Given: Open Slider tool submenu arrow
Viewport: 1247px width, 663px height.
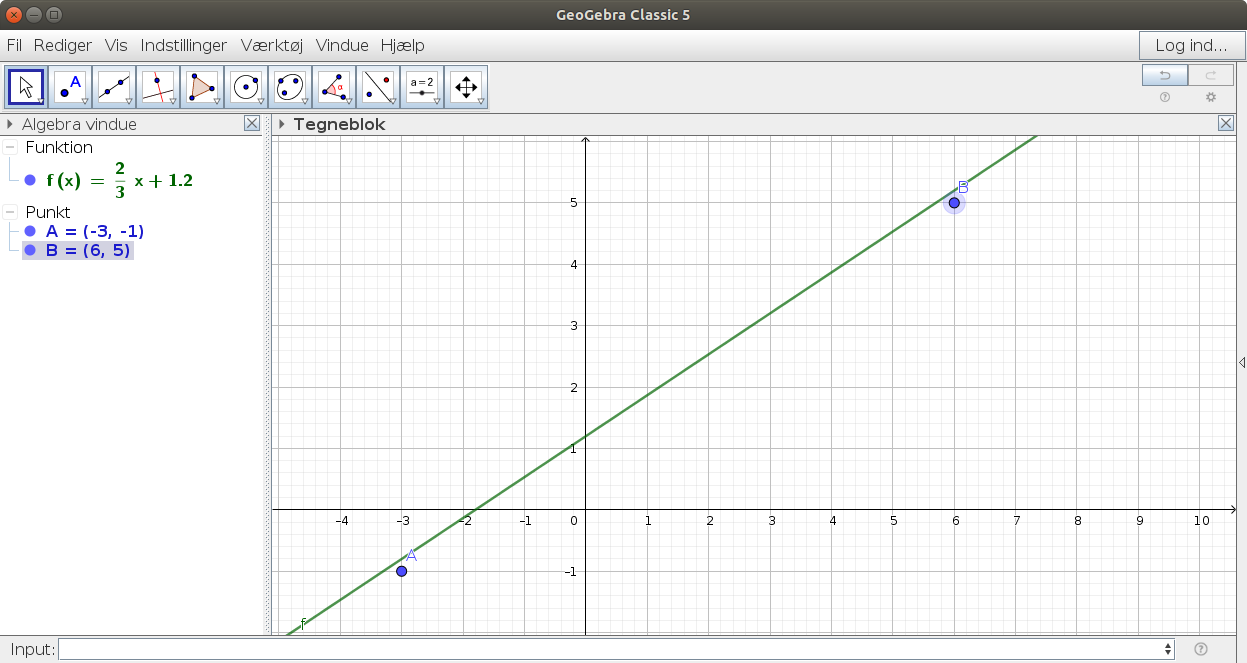Looking at the screenshot, I should 436,102.
